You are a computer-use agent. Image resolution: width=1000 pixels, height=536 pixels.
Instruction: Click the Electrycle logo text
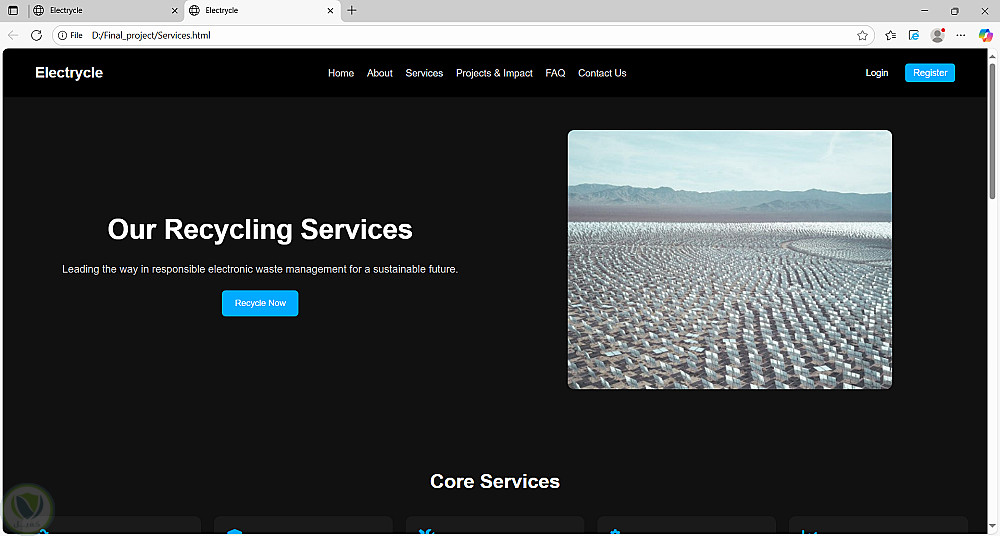[69, 73]
